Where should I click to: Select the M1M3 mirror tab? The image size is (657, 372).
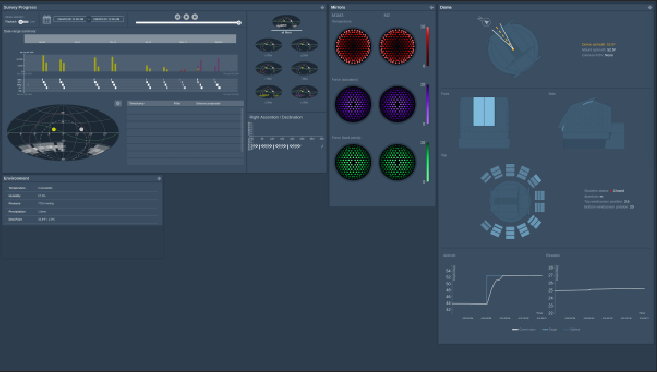click(x=337, y=15)
